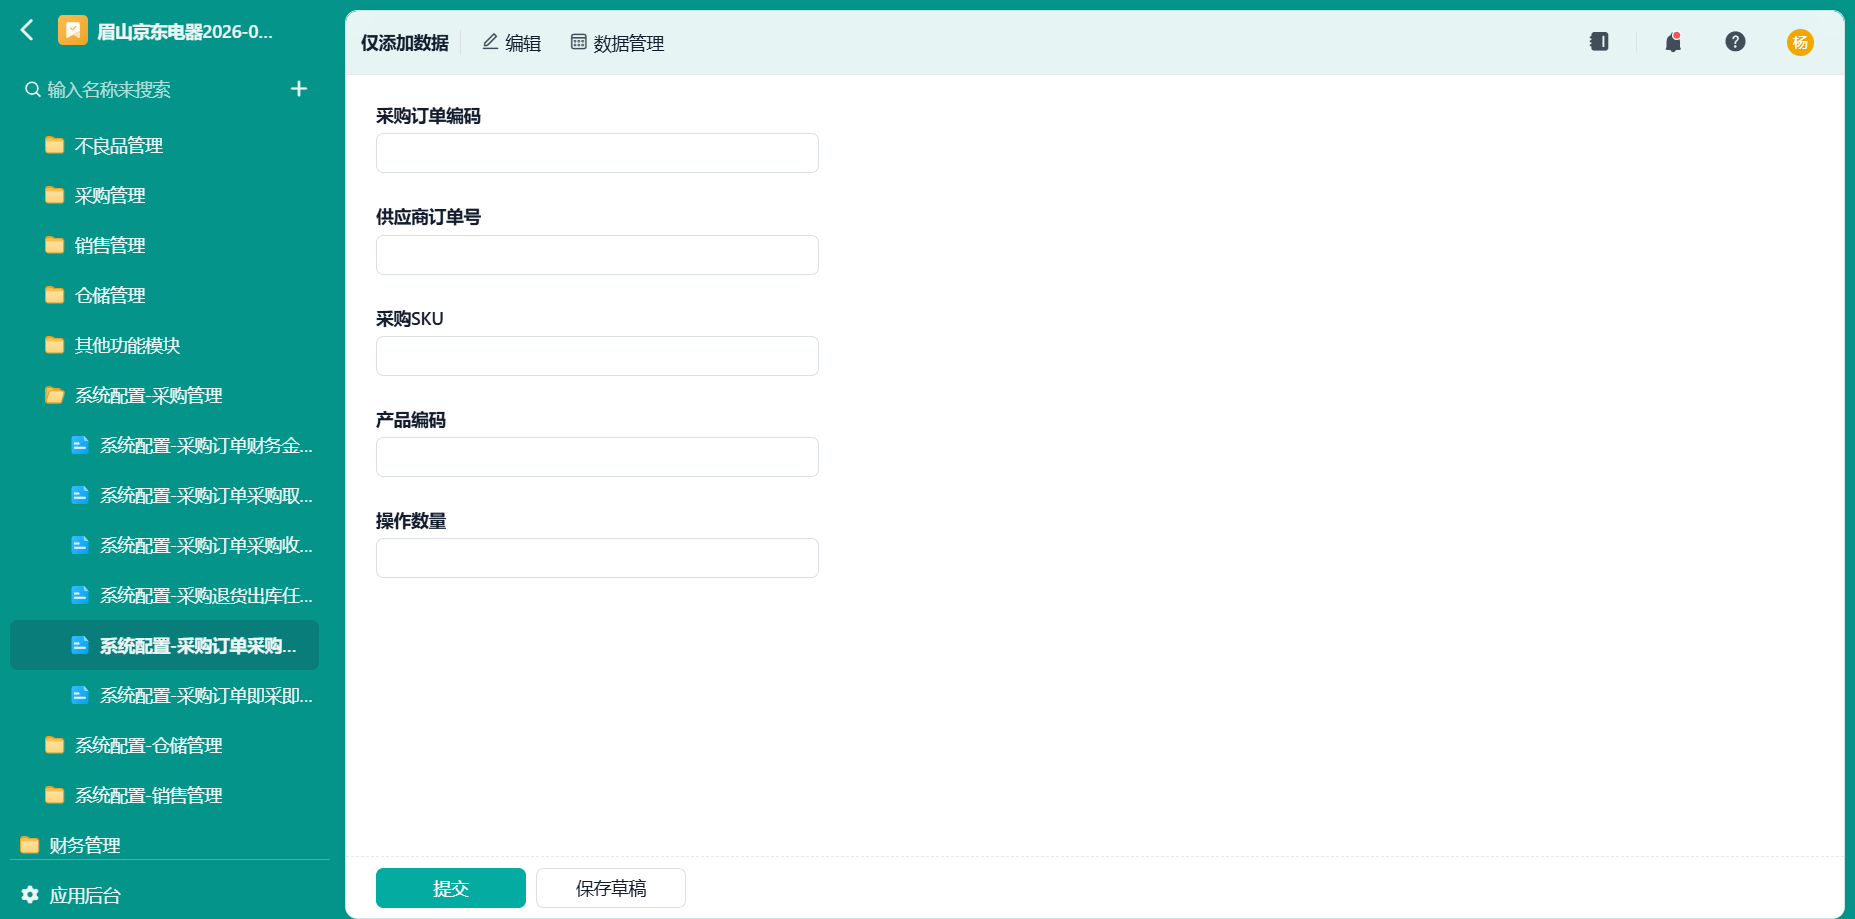
Task: Click app title 眉山京东电器2026-0...
Action: [184, 32]
